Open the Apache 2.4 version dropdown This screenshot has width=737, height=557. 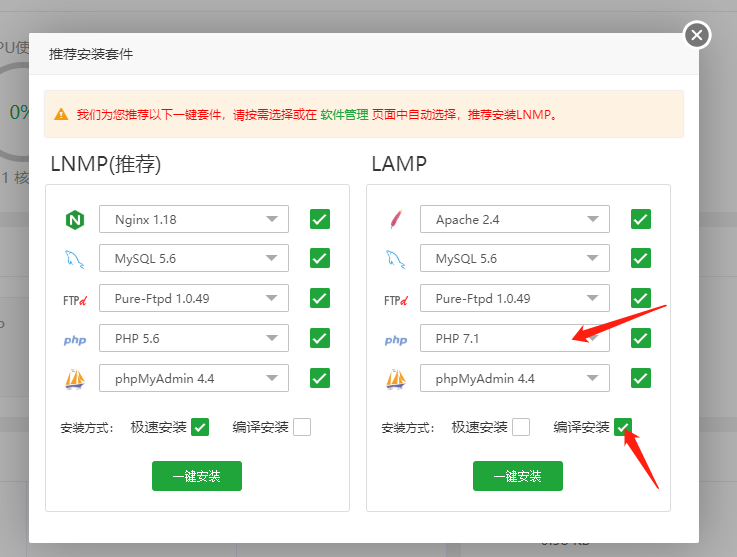tap(515, 219)
